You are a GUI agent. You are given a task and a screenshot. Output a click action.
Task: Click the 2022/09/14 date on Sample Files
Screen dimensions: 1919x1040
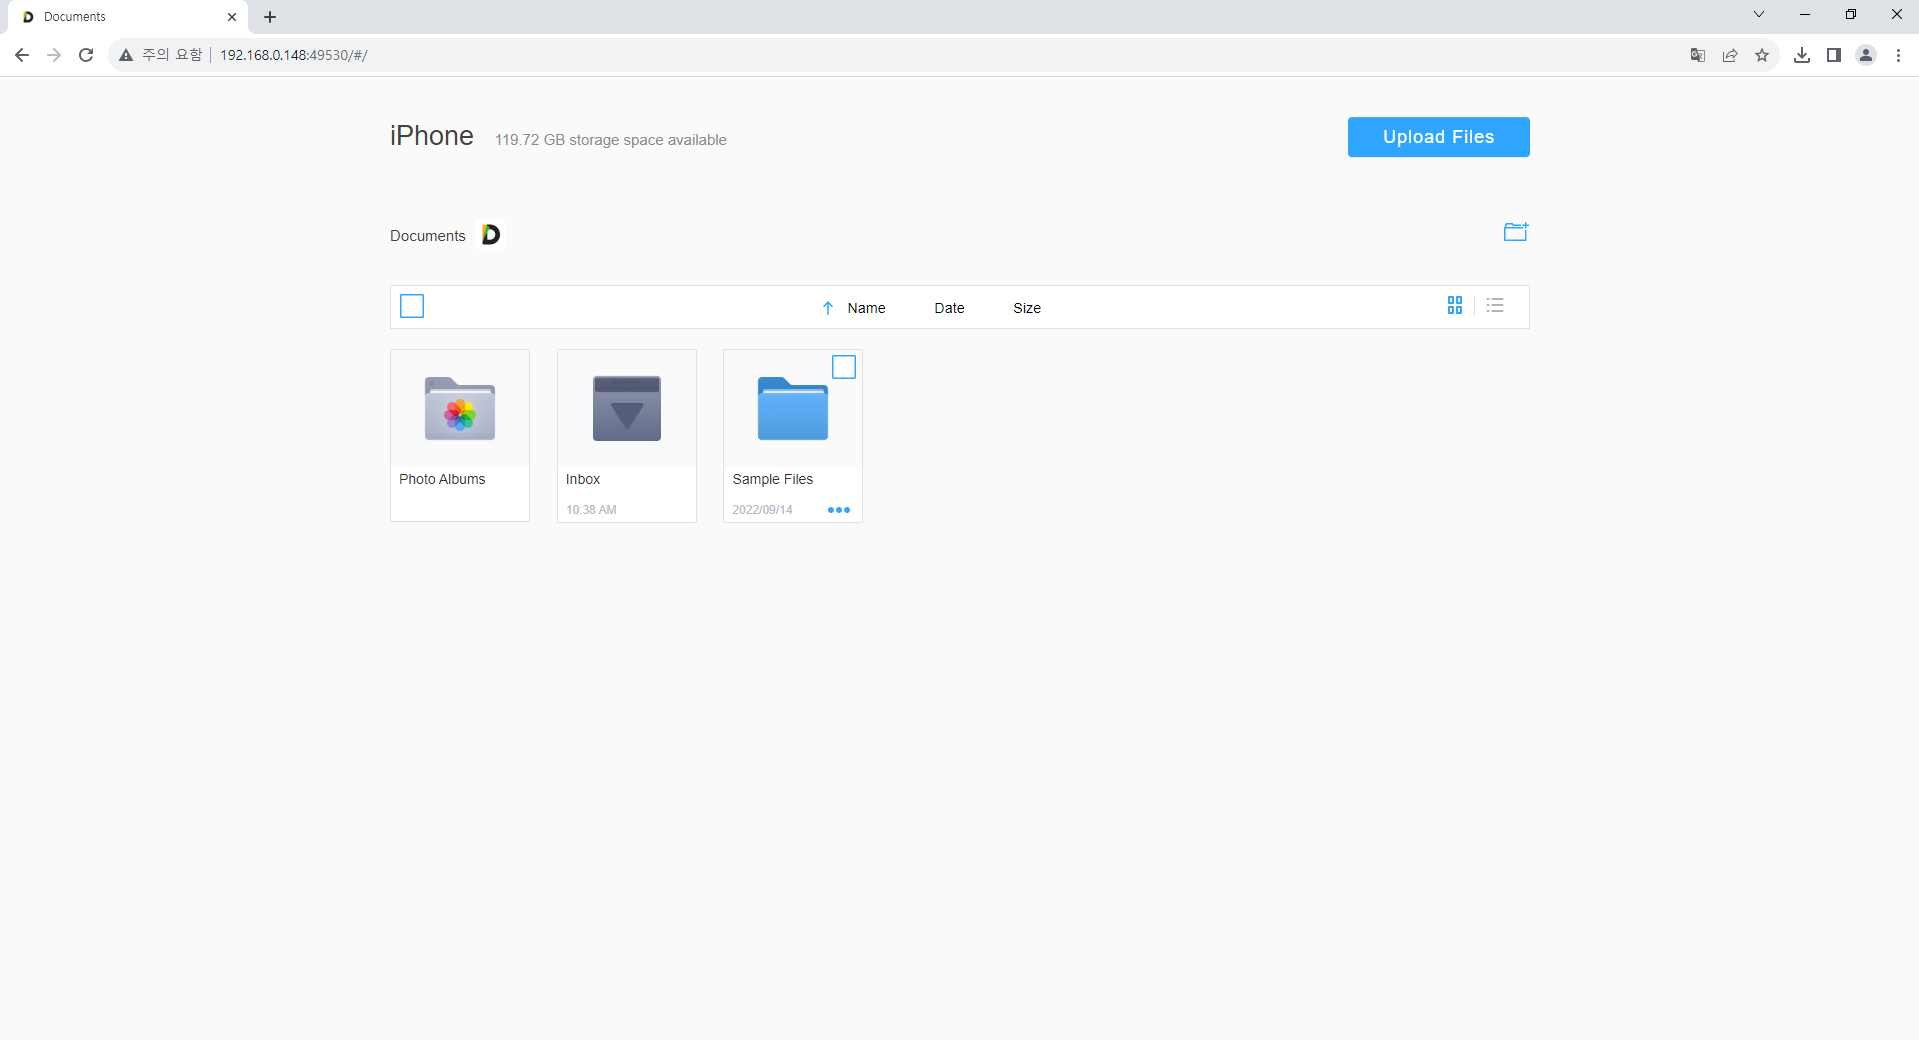(x=762, y=510)
